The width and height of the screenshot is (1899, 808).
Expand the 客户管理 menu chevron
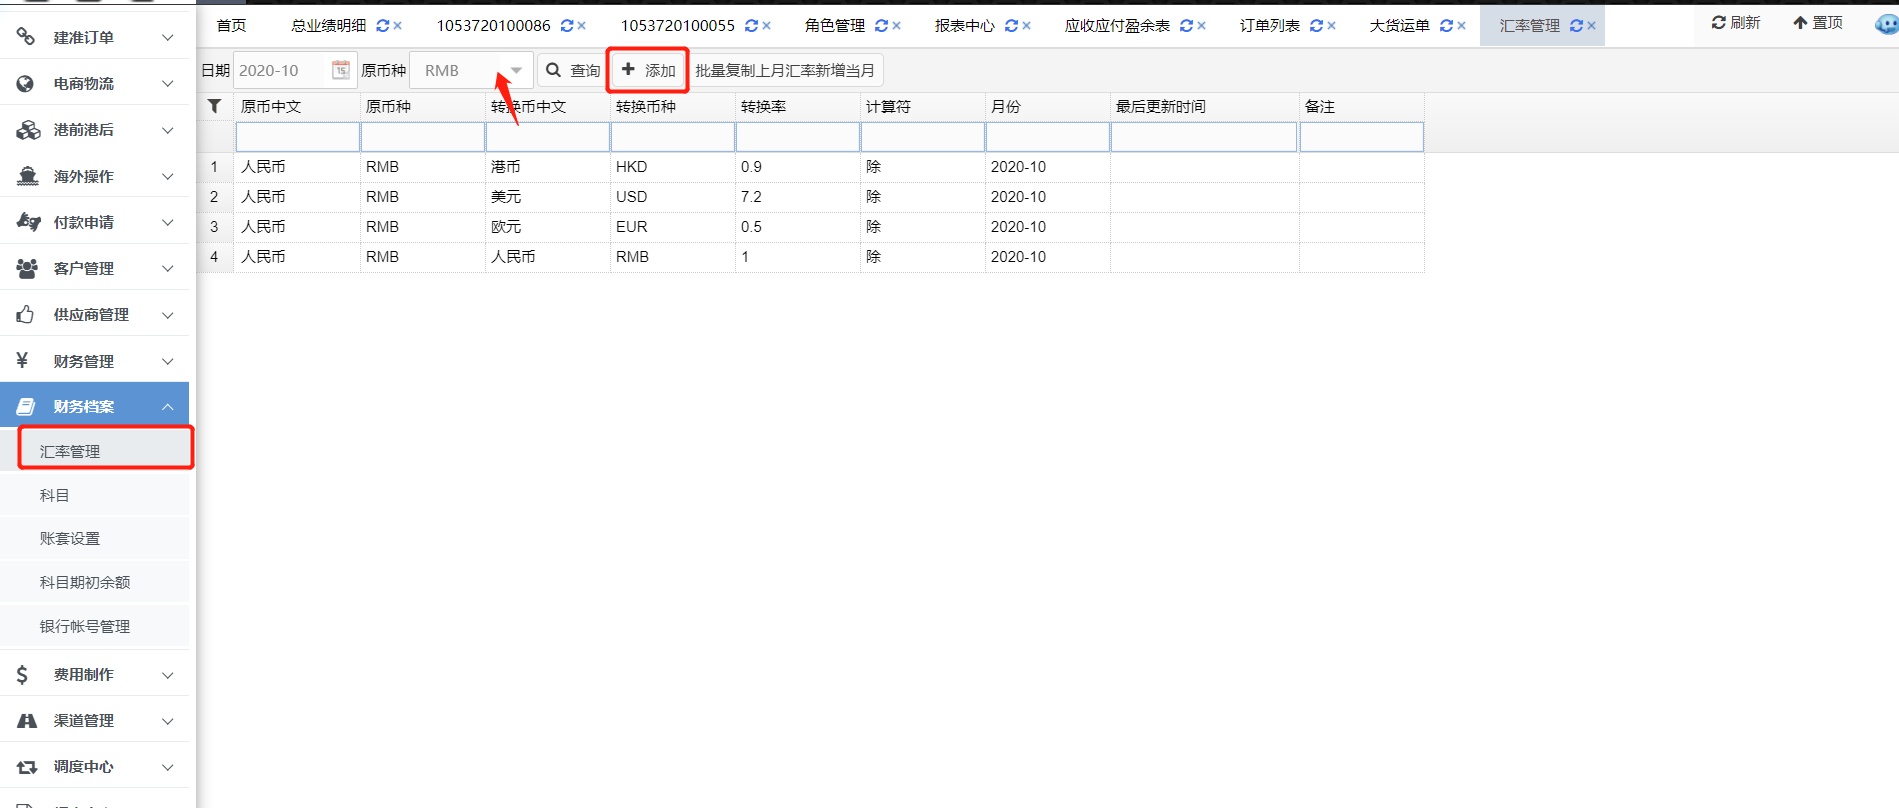point(168,268)
